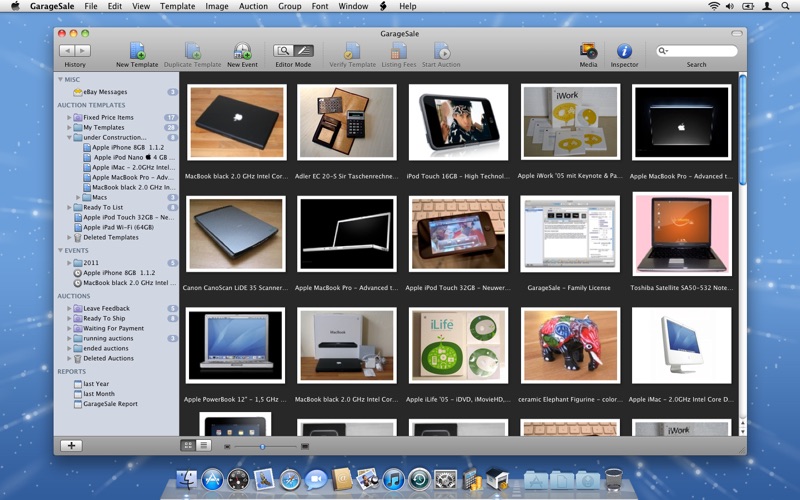Open the Template menu

(178, 6)
